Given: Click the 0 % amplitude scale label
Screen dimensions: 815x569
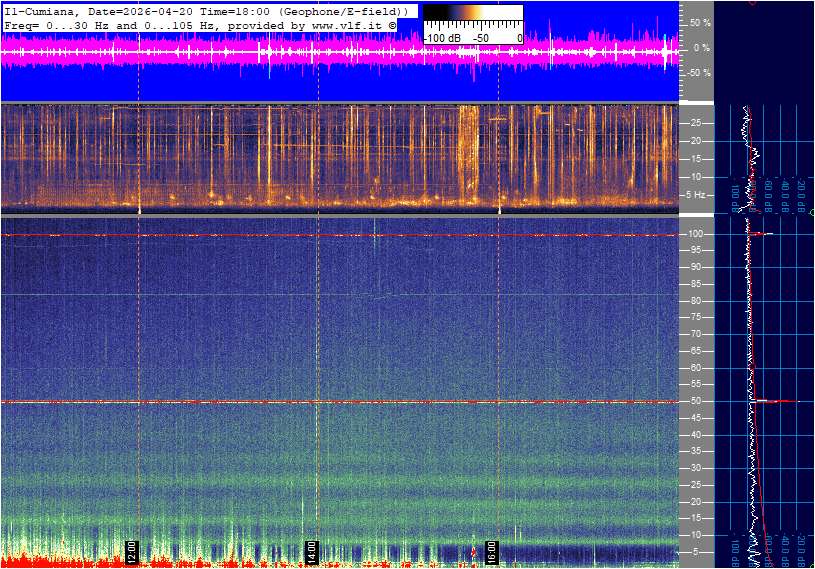Looking at the screenshot, I should [701, 47].
